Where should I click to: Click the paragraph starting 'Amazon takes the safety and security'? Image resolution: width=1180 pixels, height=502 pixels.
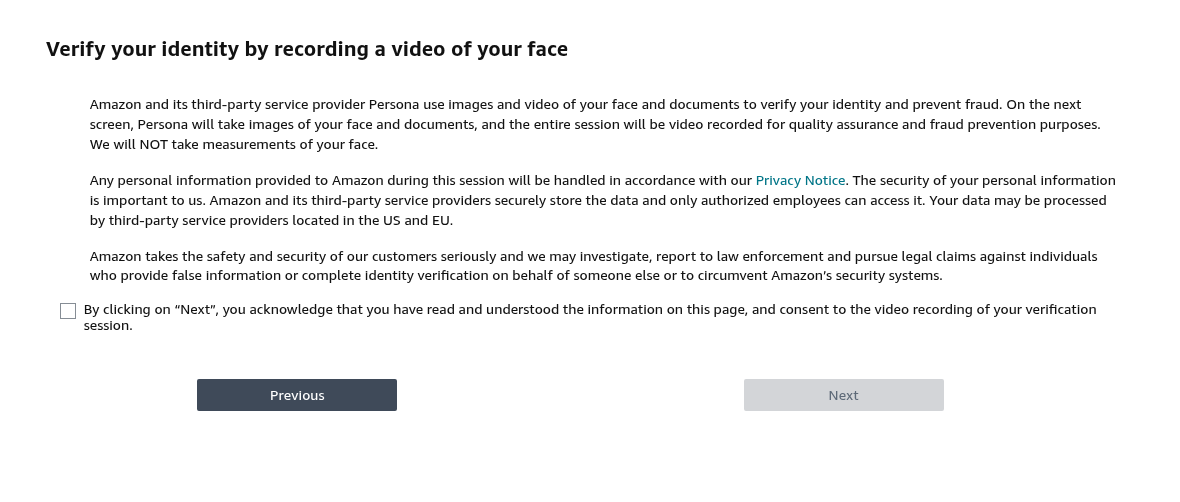point(594,266)
